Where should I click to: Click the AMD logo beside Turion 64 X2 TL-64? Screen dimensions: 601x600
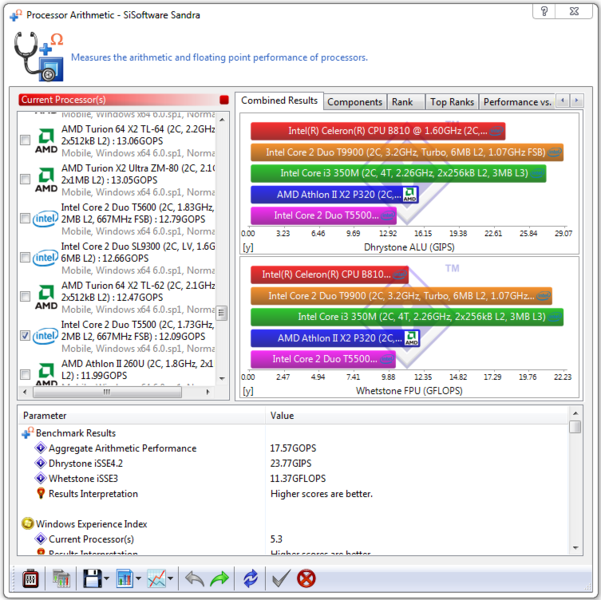coord(46,141)
